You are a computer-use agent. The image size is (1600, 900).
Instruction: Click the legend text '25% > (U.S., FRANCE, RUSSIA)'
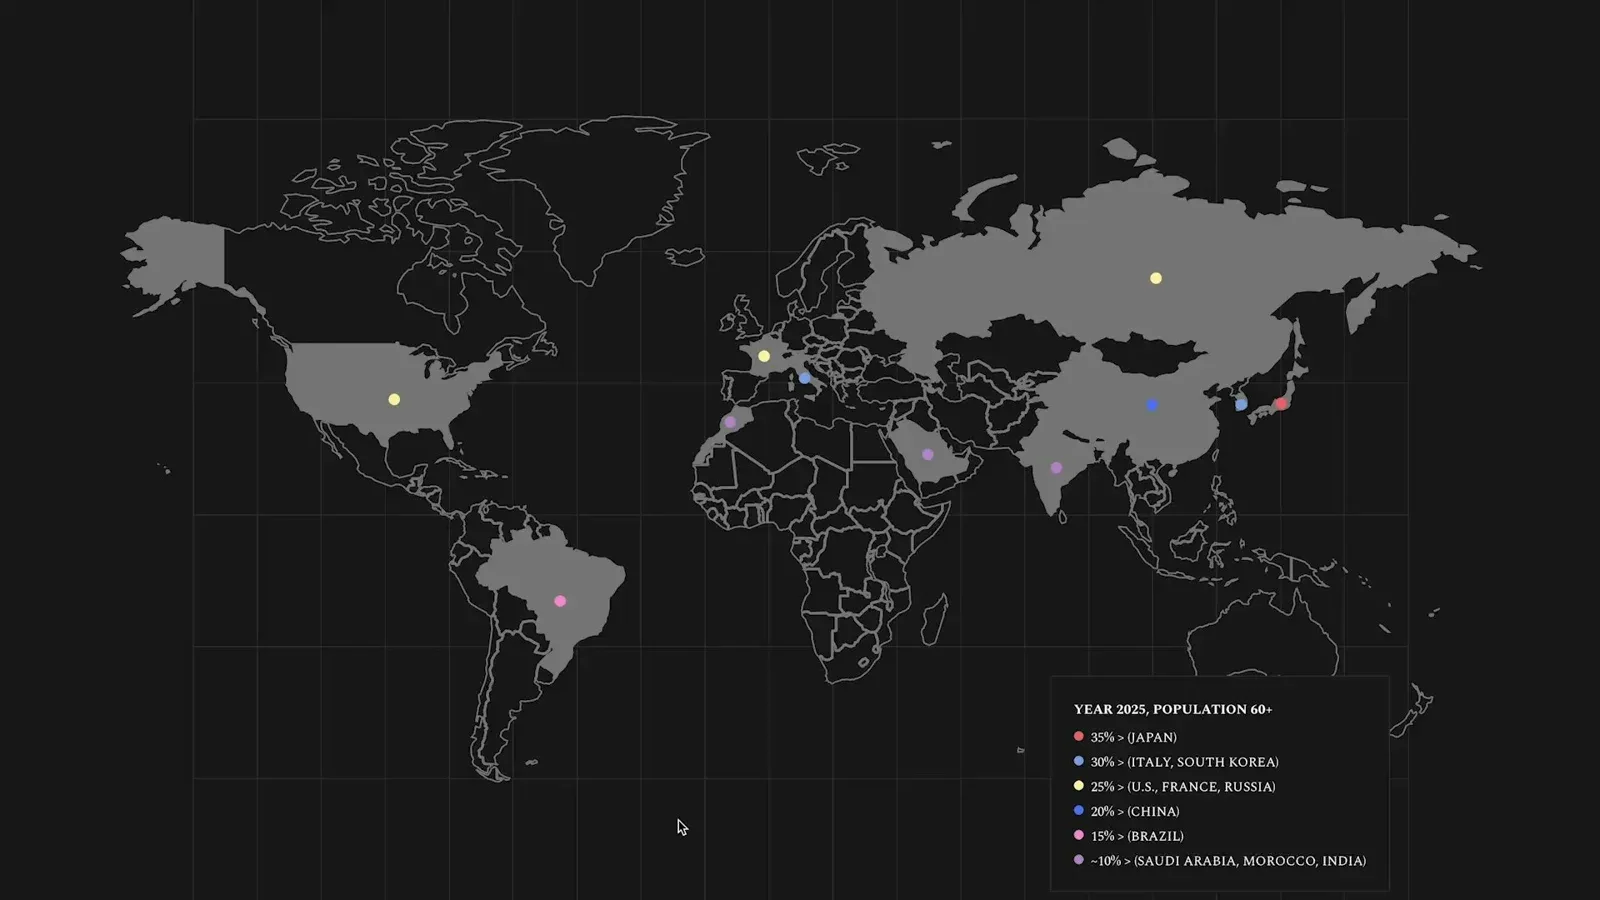point(1183,787)
